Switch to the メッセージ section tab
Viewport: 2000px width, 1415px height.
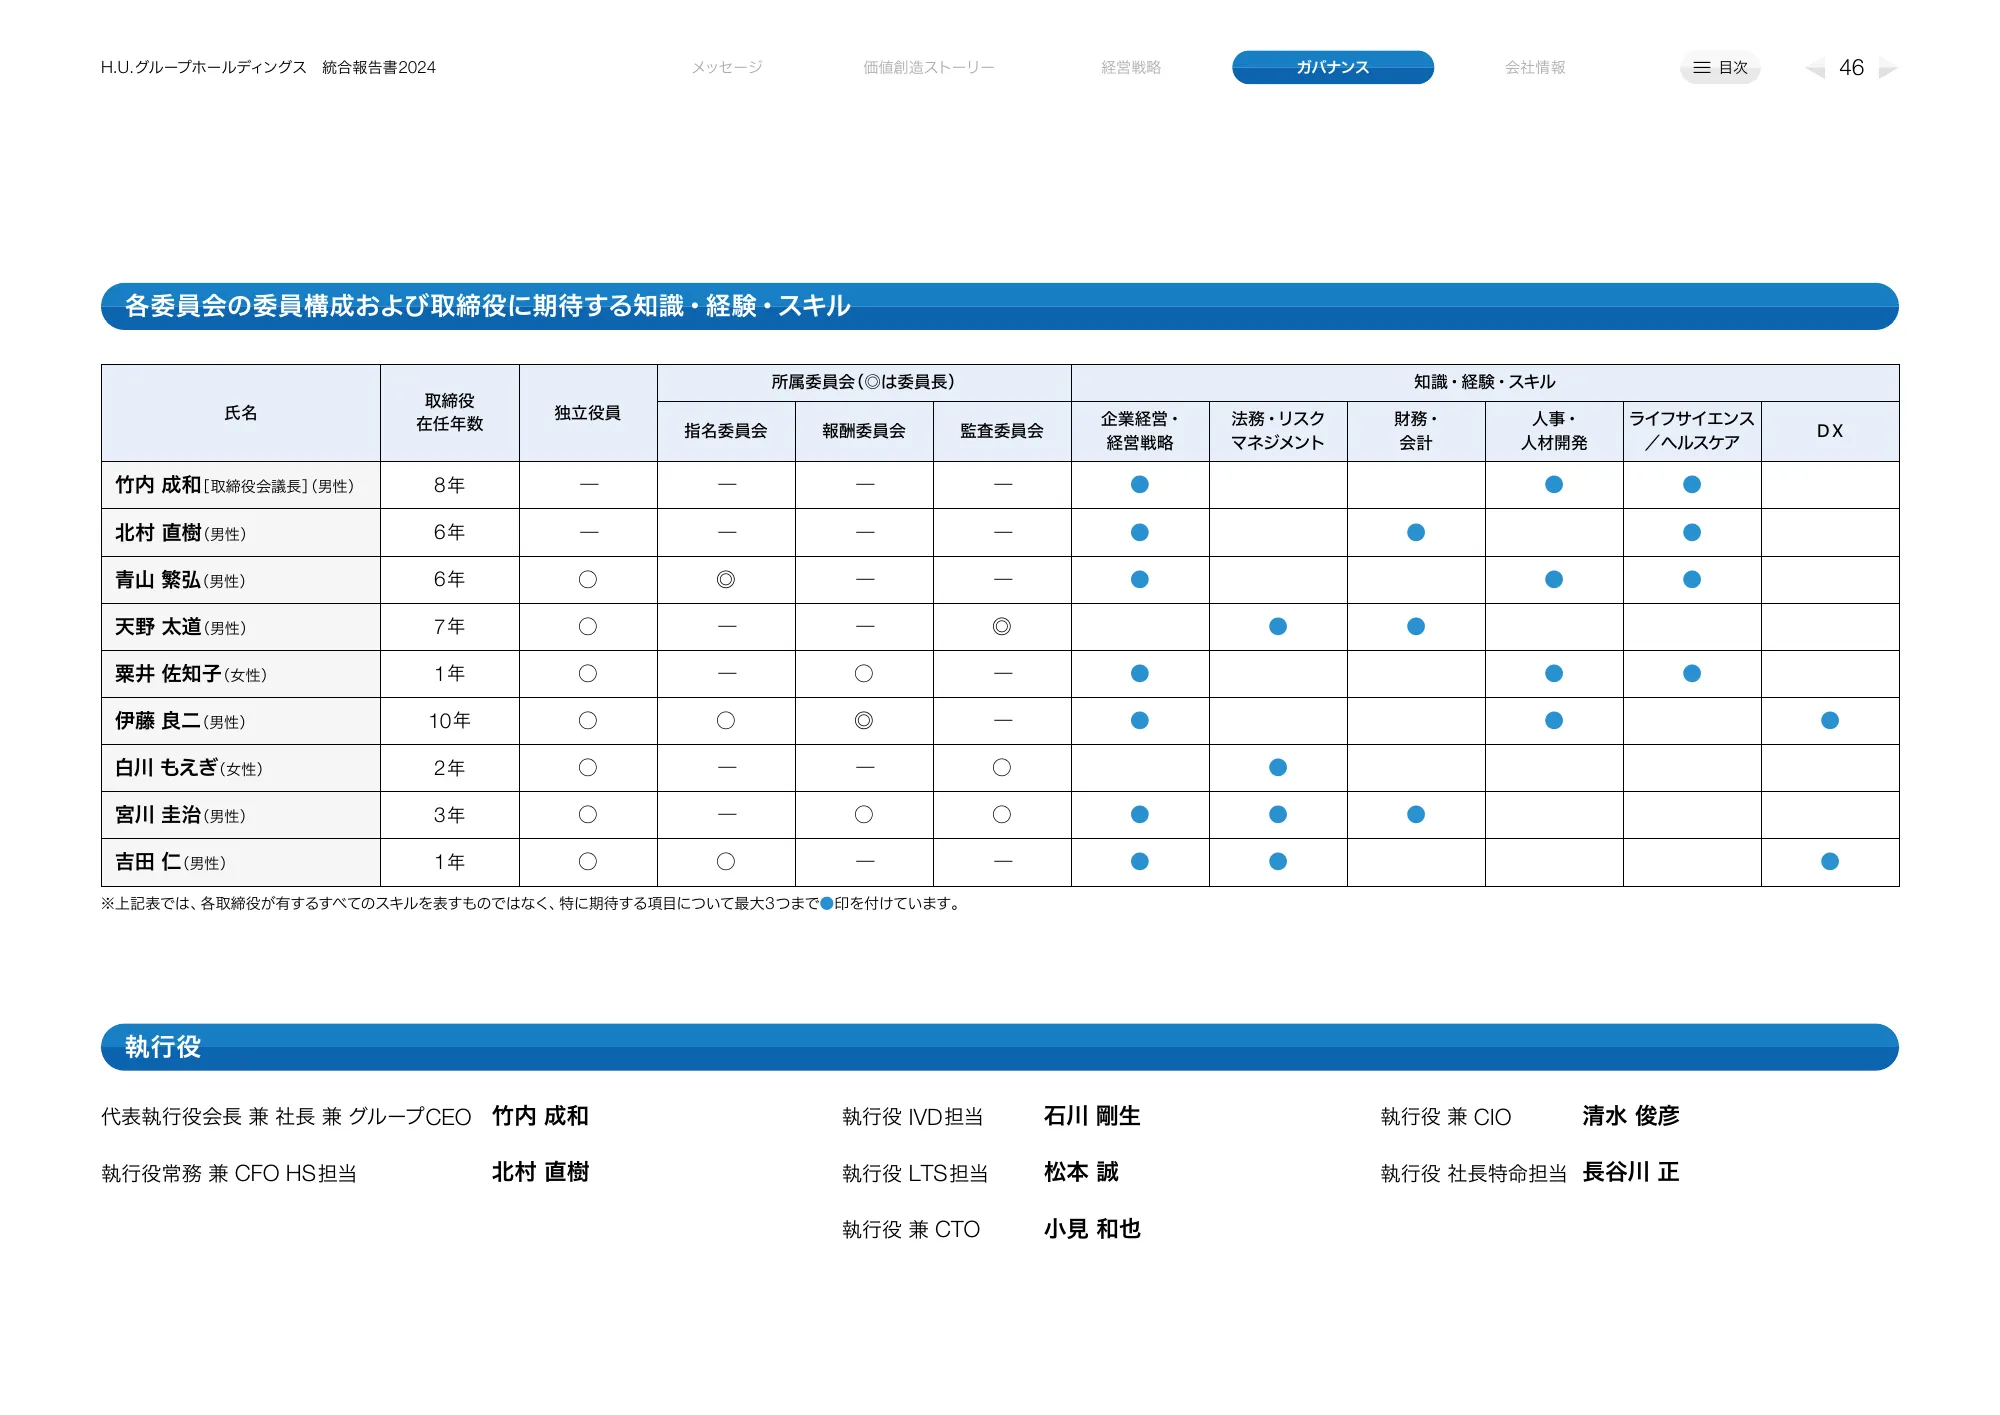pos(725,67)
